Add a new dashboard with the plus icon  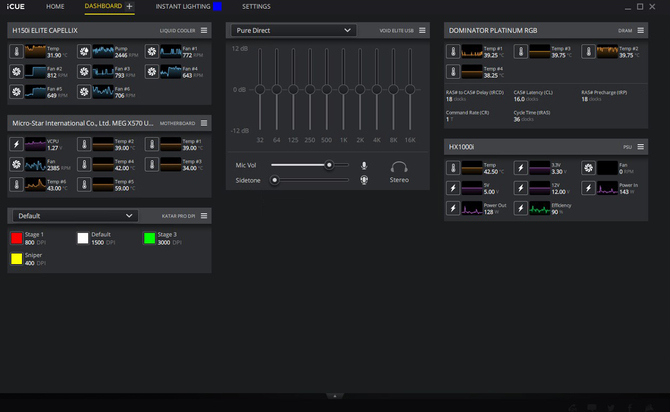(129, 6)
